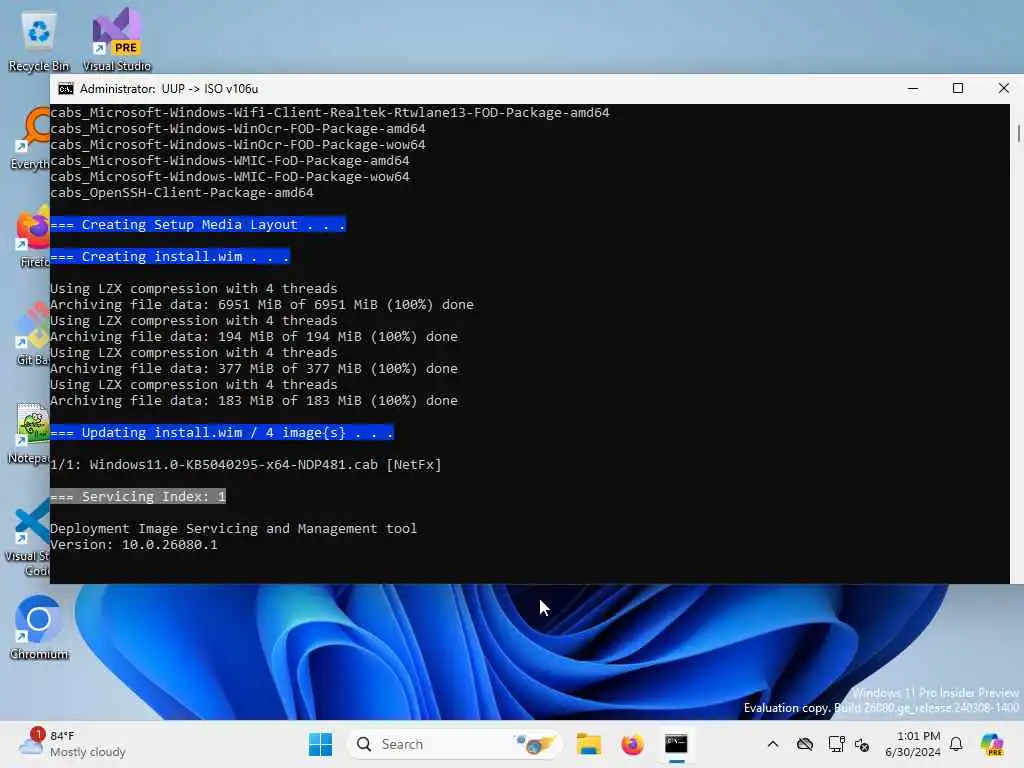
Task: Click 'Archiving file data: 6951 MiB' line
Action: click(262, 304)
